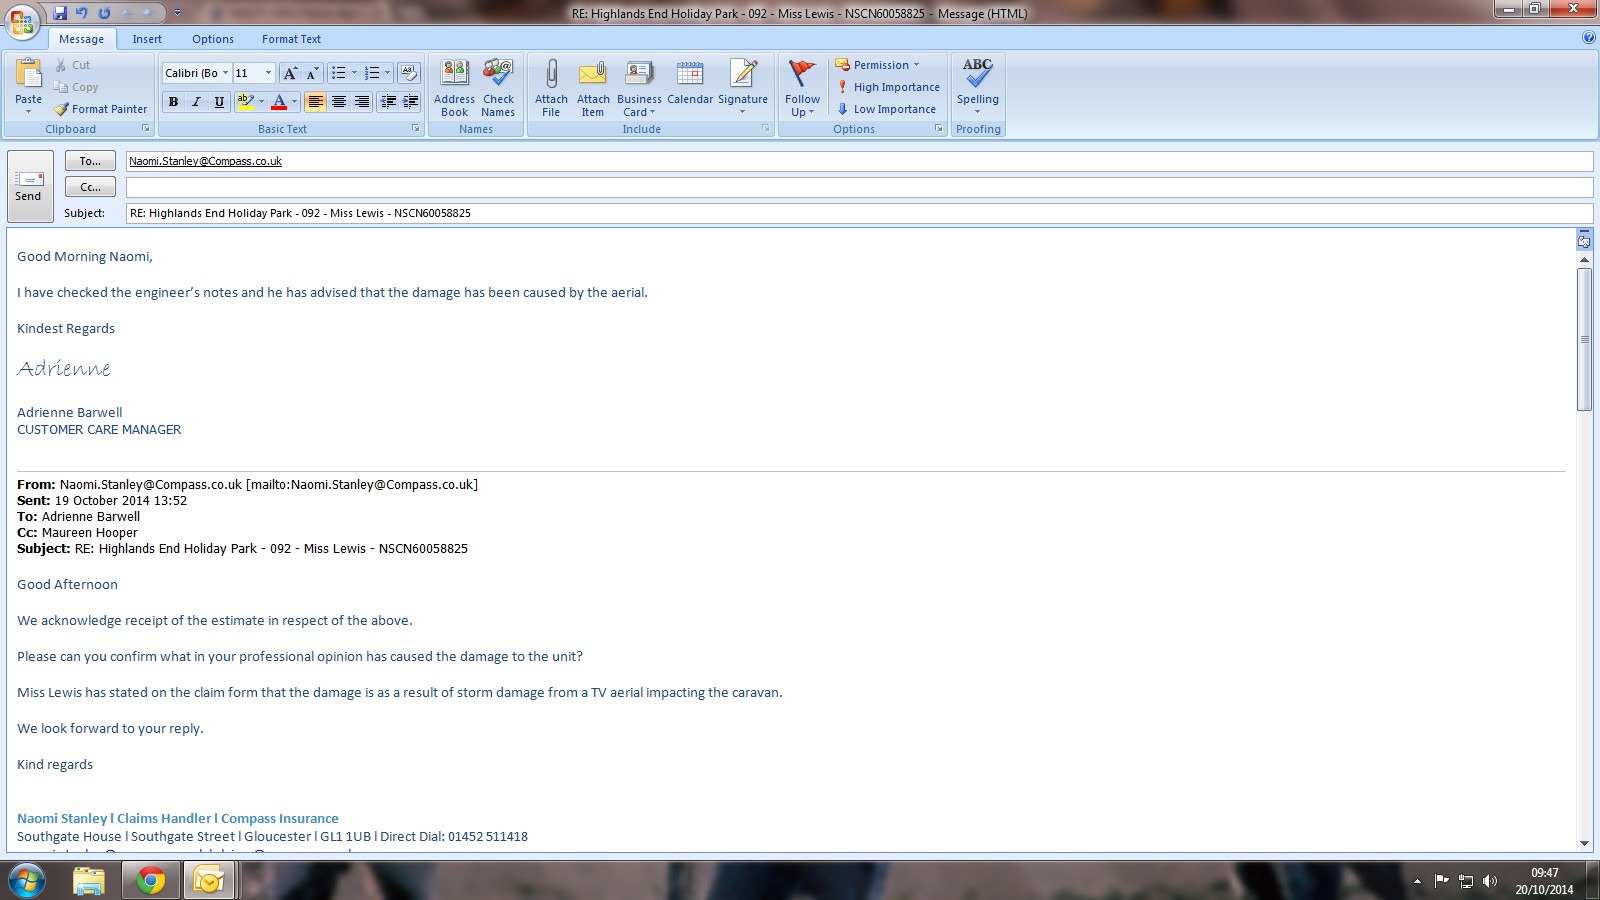
Task: Click the Format Painter tool
Action: (101, 109)
